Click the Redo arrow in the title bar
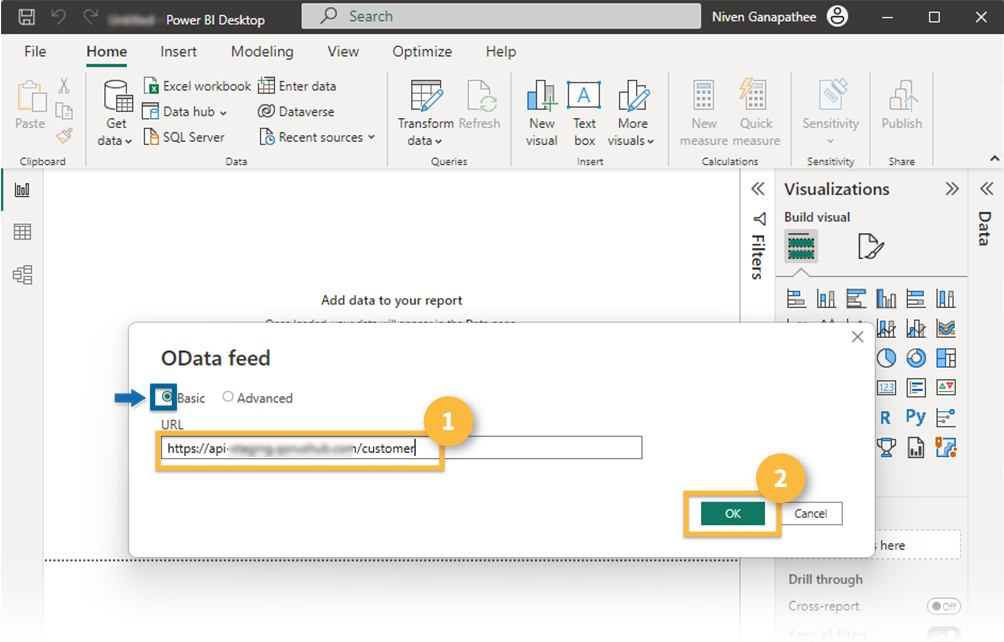The height and width of the screenshot is (642, 1004). click(90, 17)
